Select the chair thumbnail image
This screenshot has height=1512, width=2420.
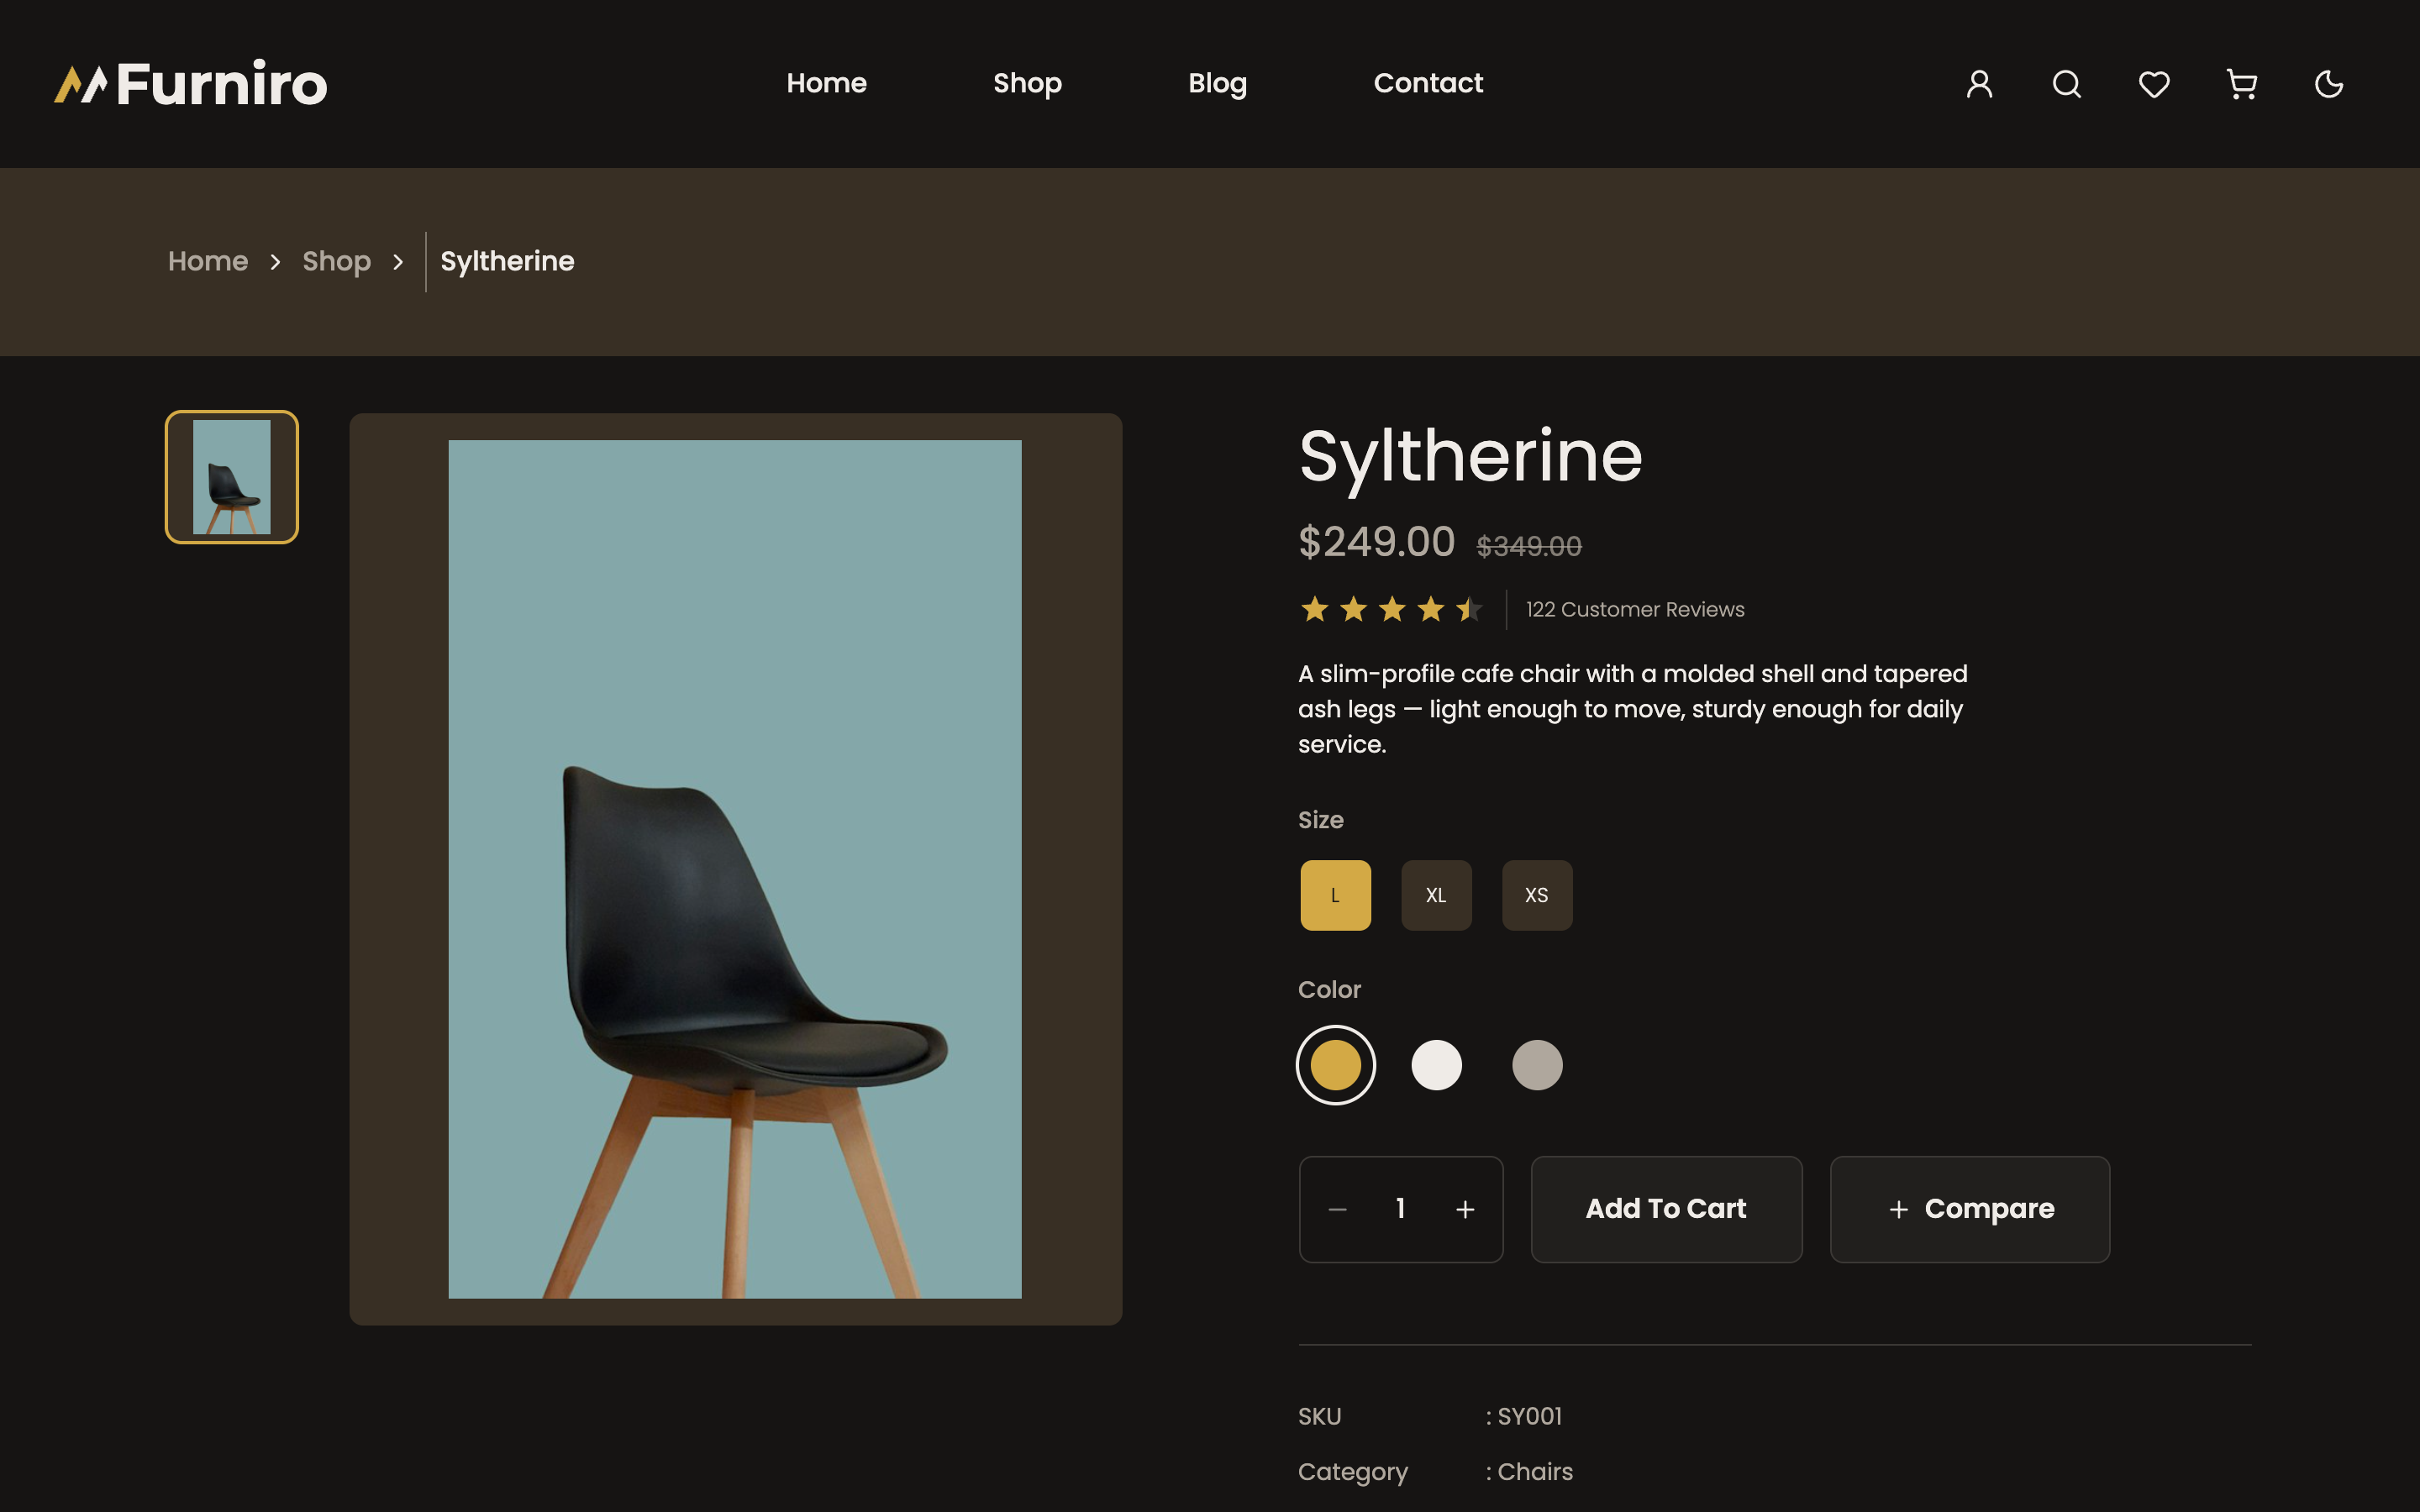pos(232,477)
